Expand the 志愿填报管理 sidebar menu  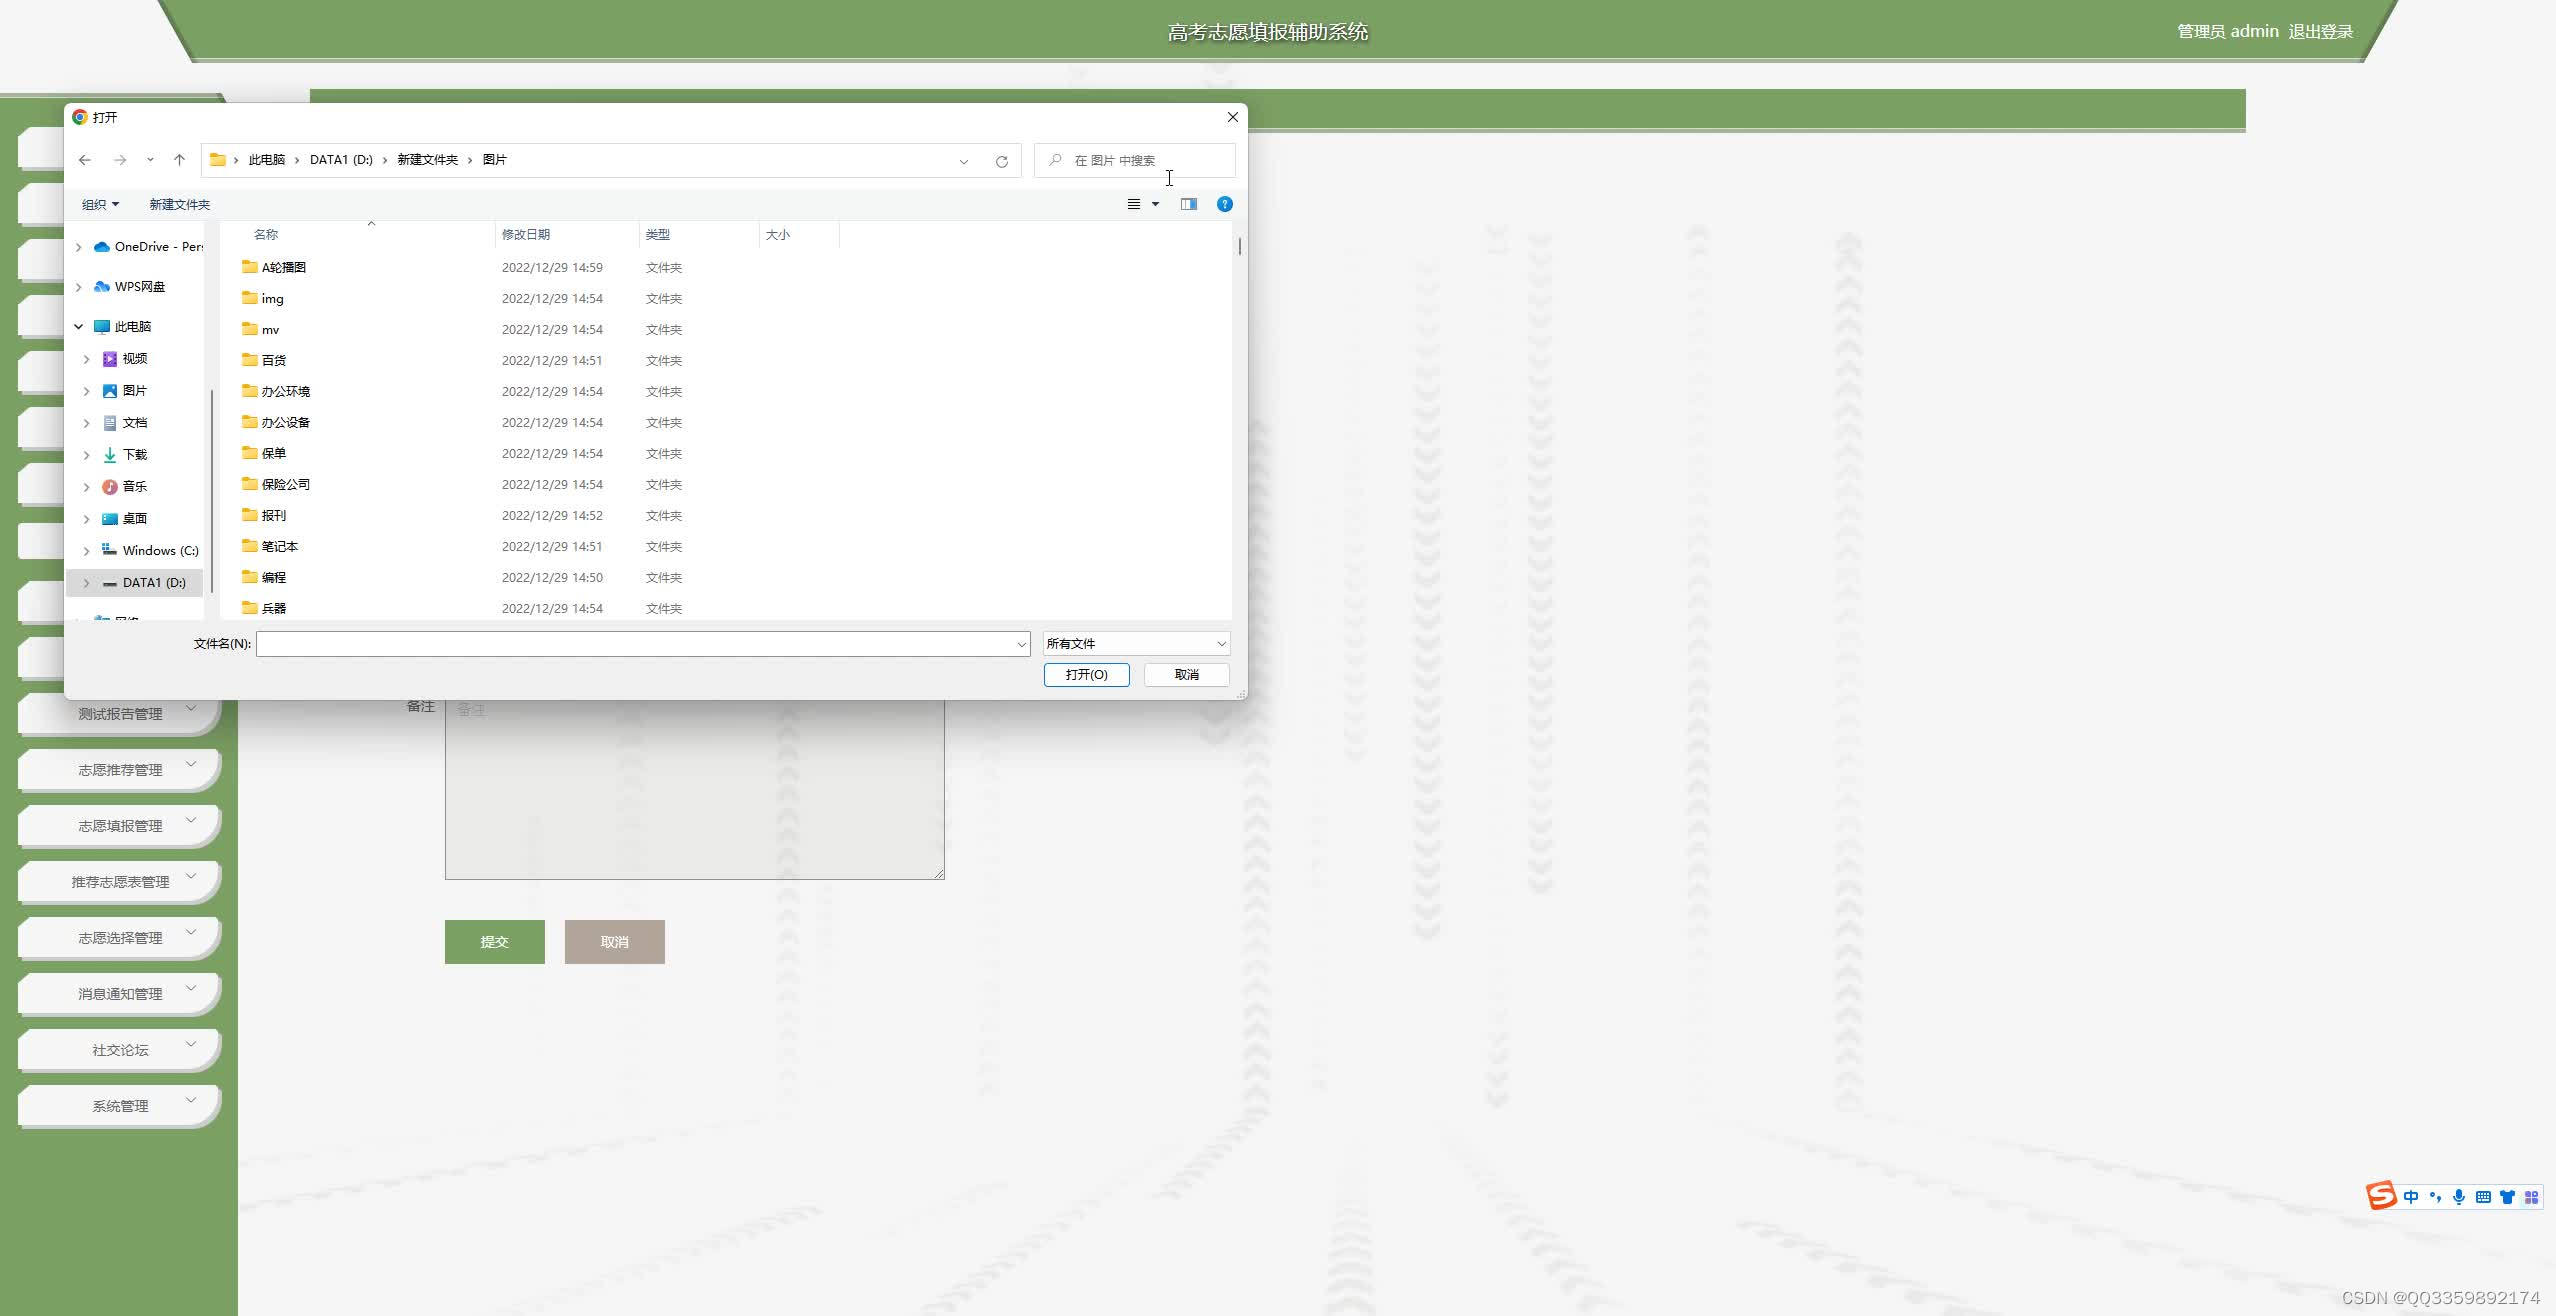120,826
